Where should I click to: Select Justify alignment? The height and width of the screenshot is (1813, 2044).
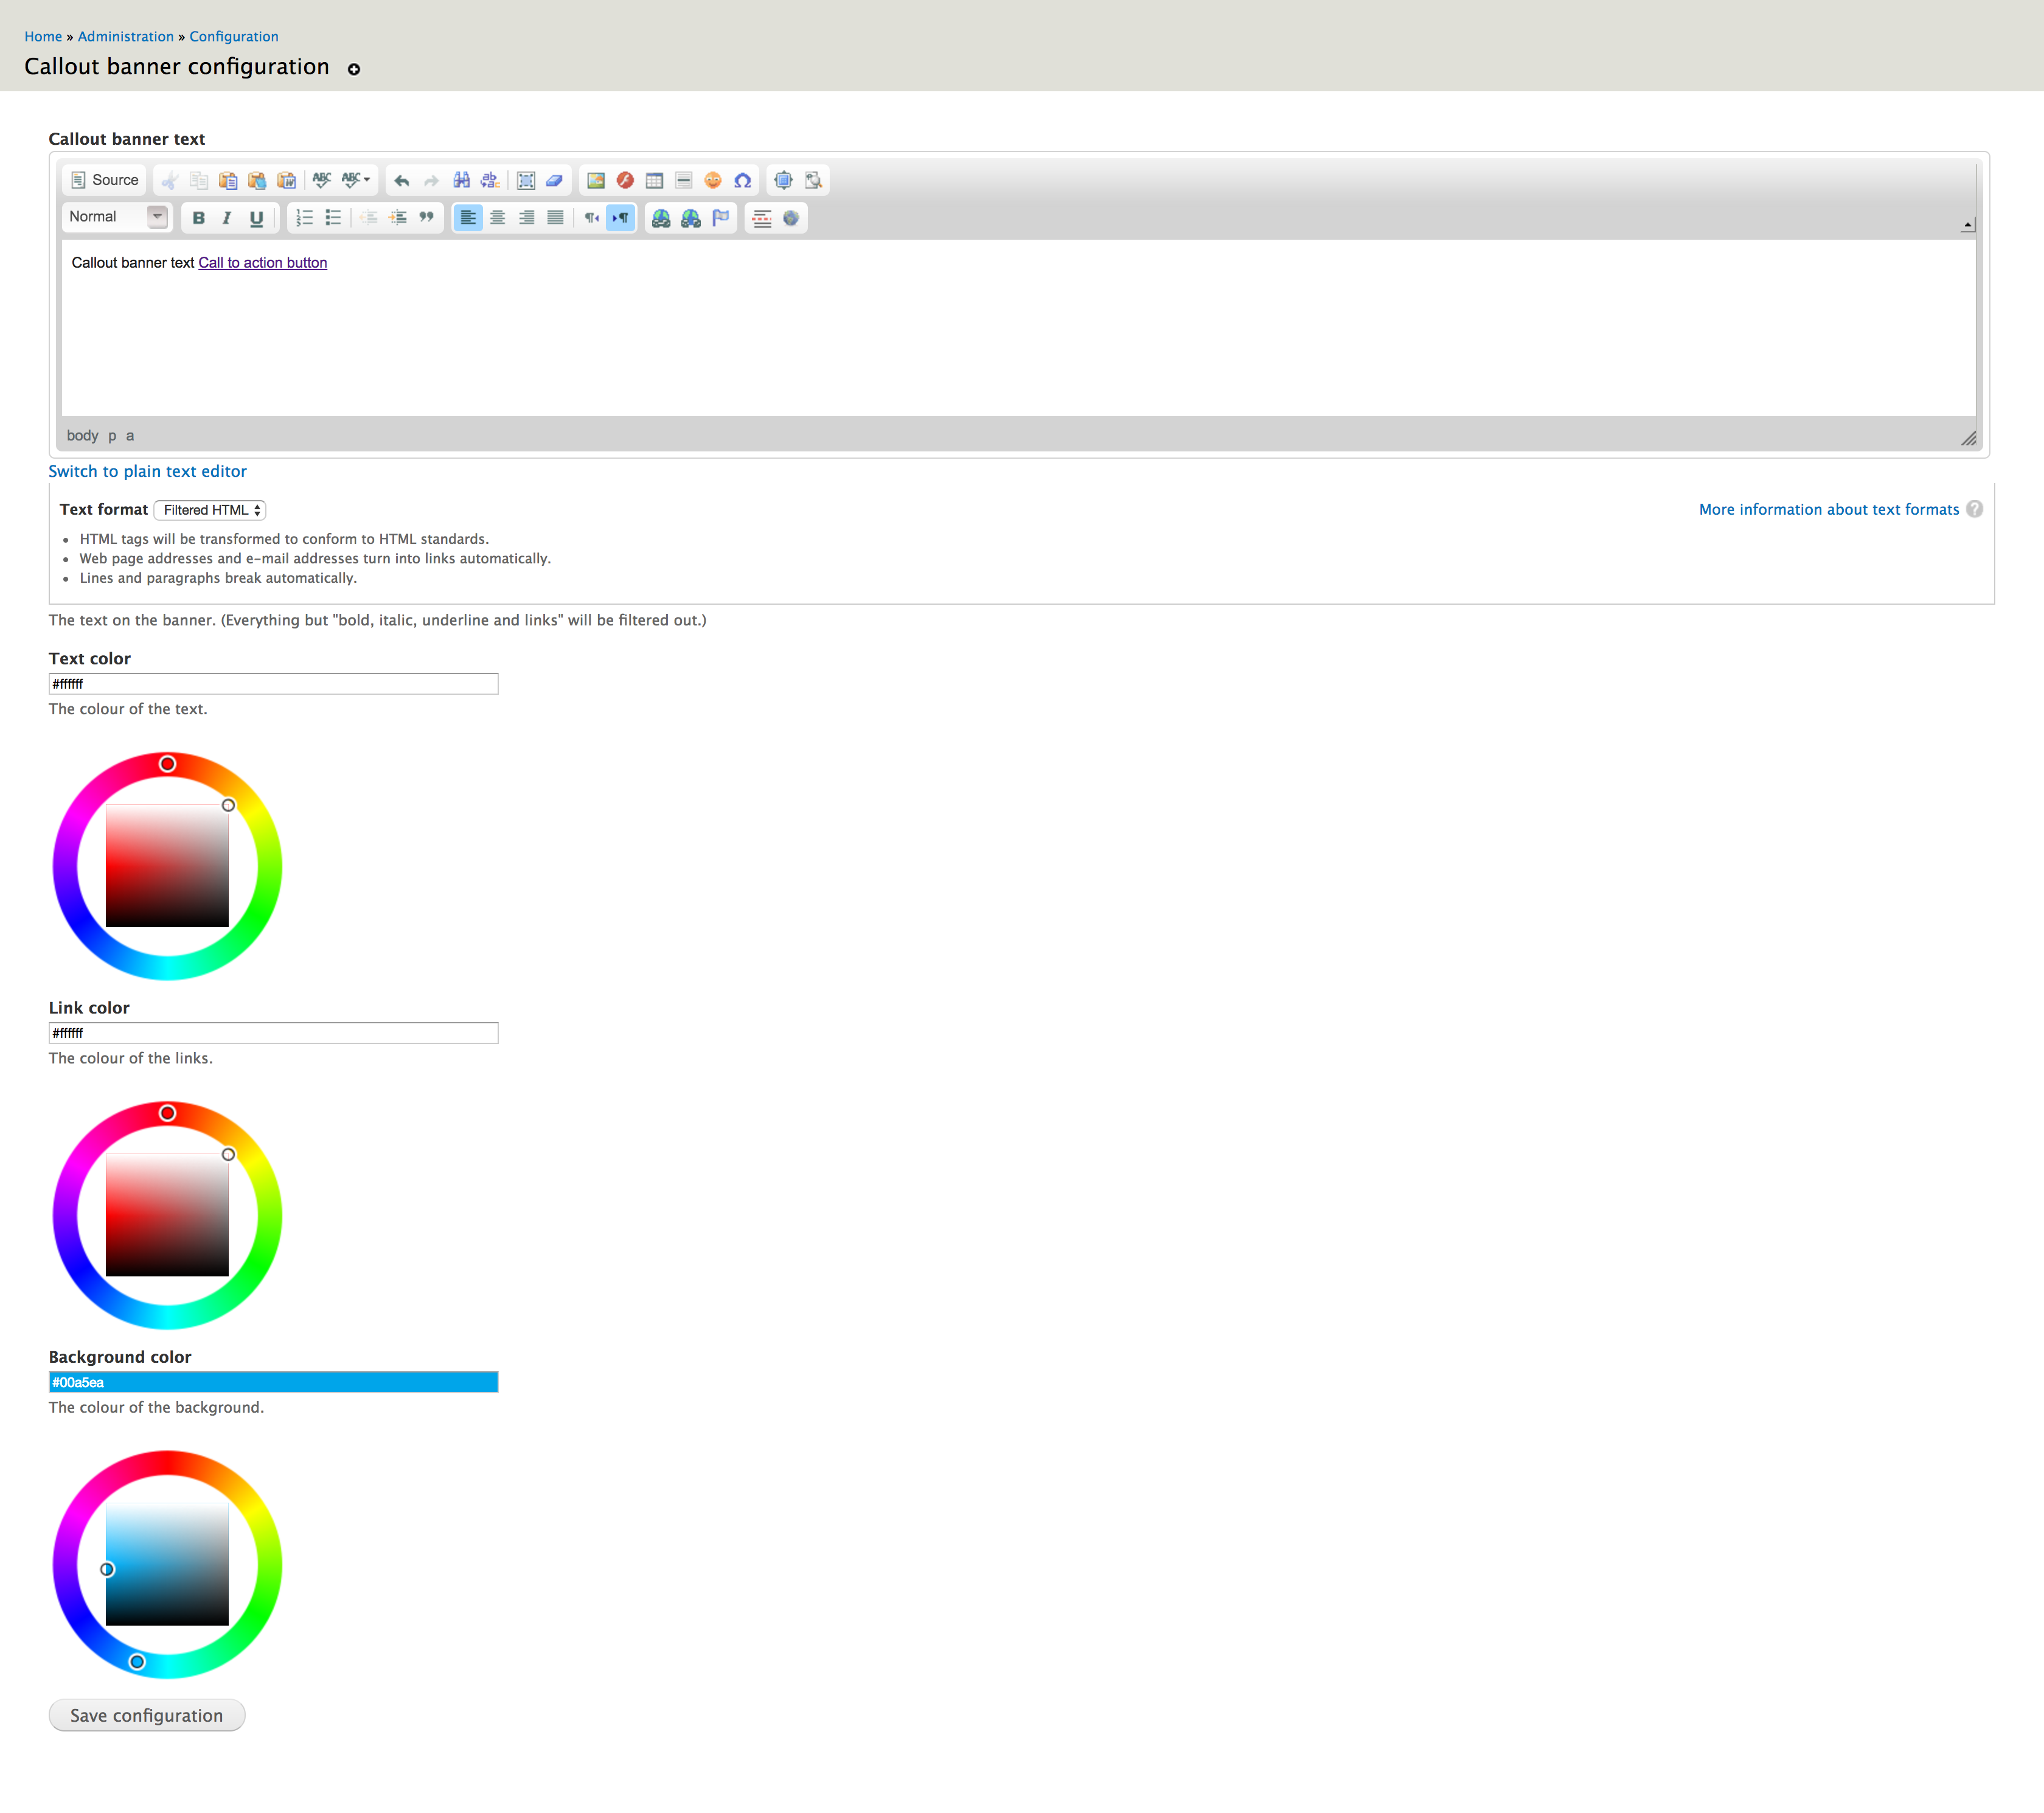tap(555, 218)
